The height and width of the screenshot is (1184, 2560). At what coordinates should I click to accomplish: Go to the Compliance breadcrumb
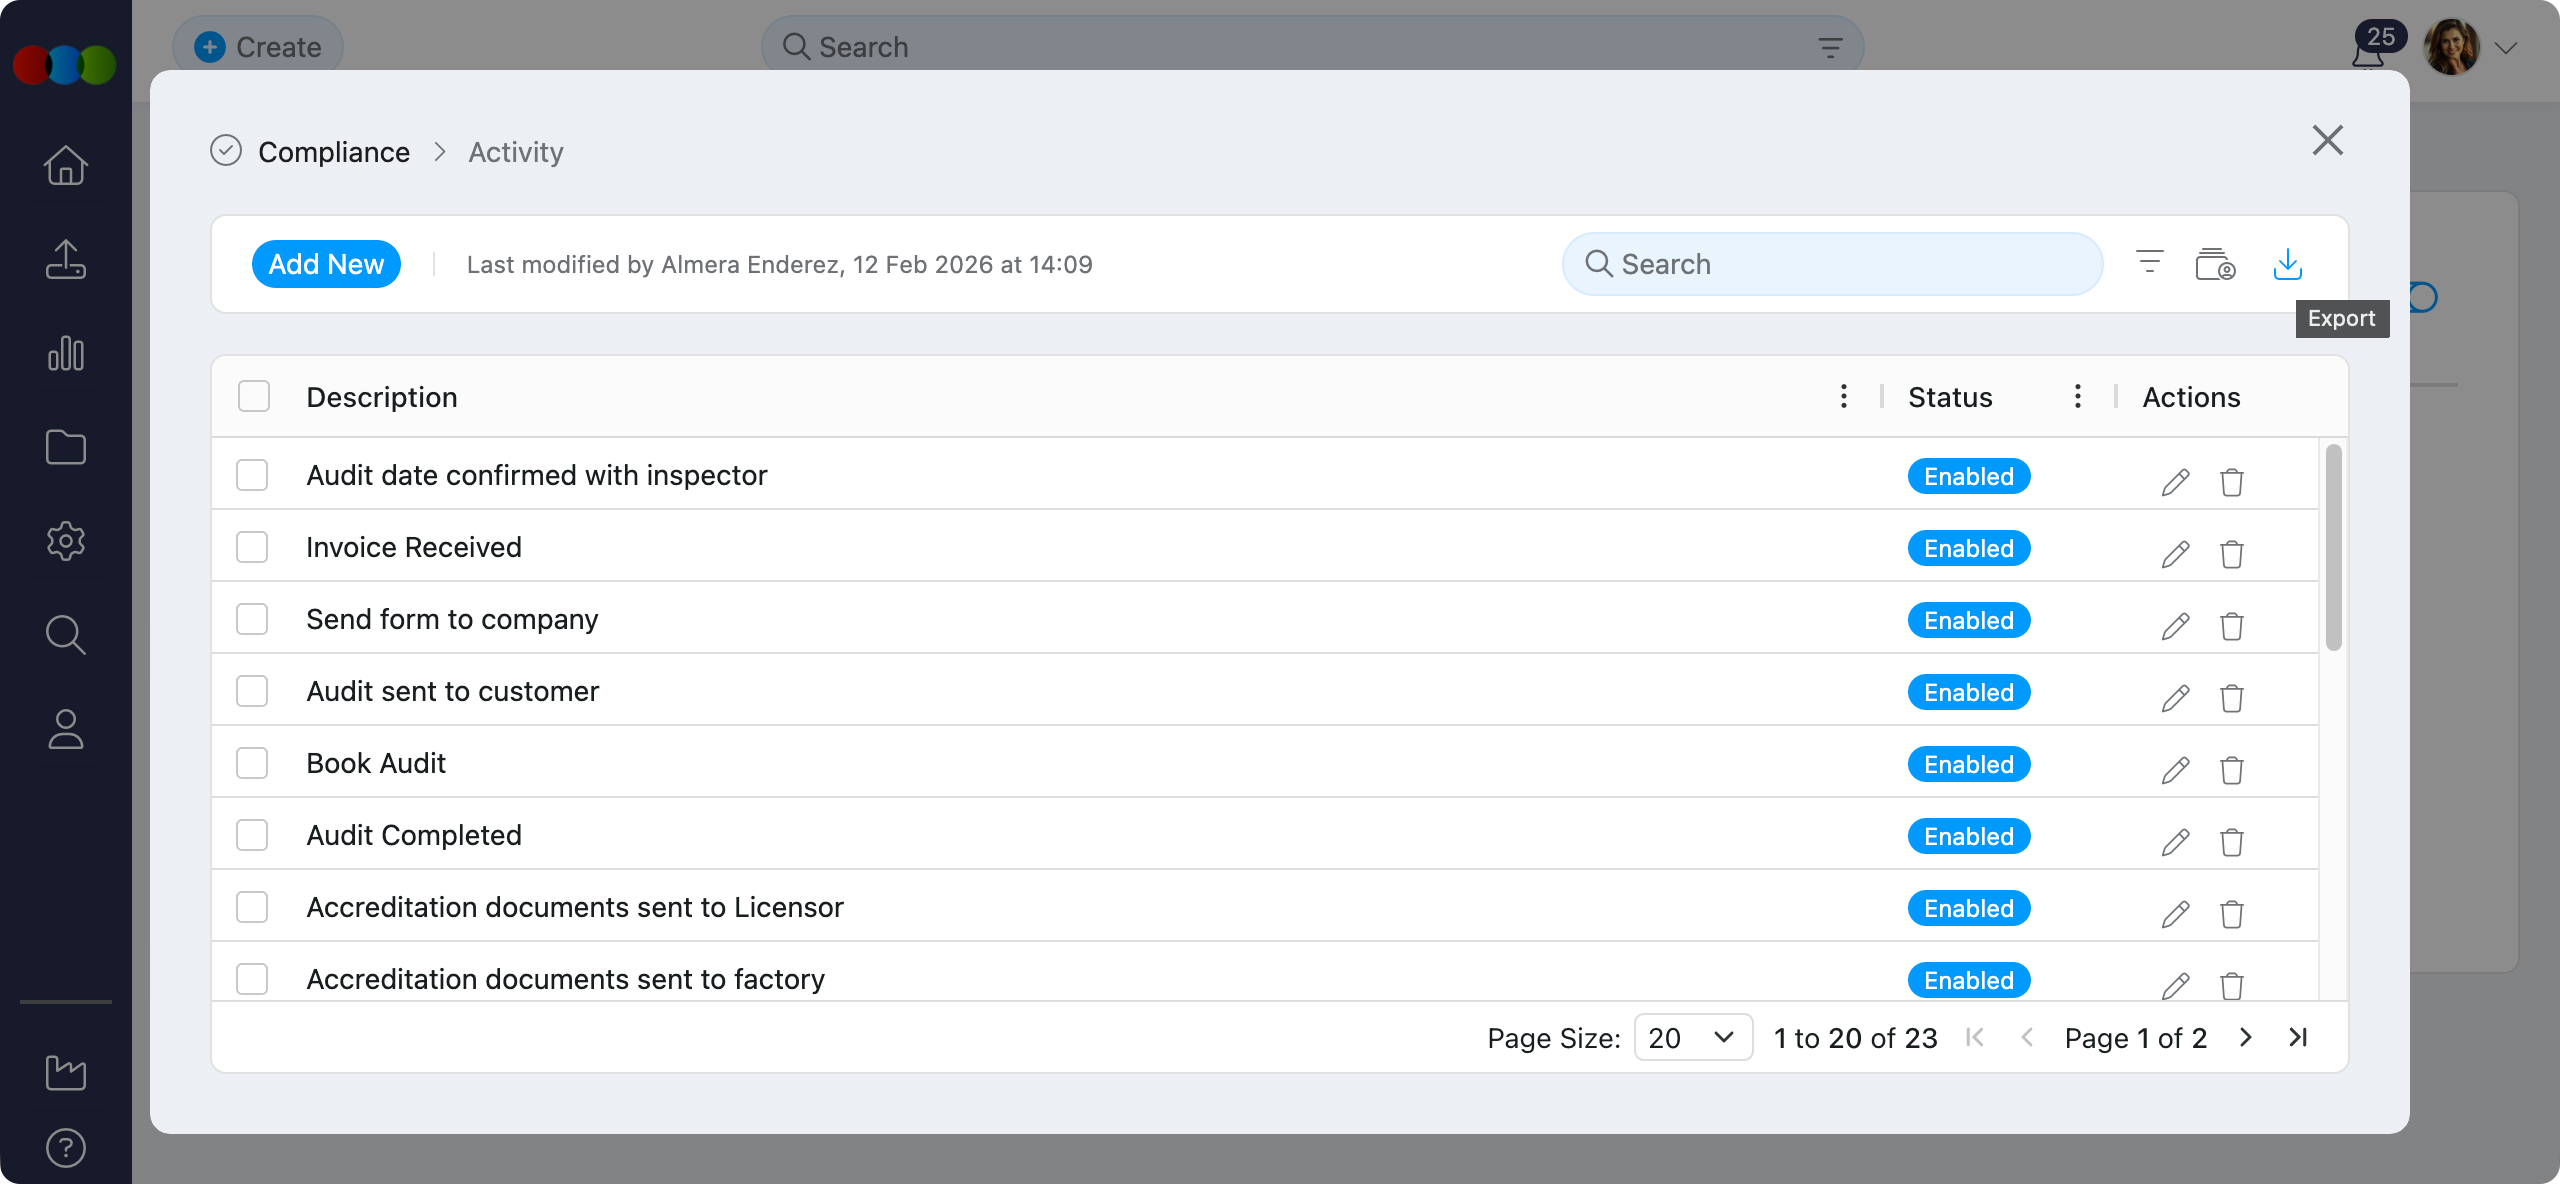333,152
